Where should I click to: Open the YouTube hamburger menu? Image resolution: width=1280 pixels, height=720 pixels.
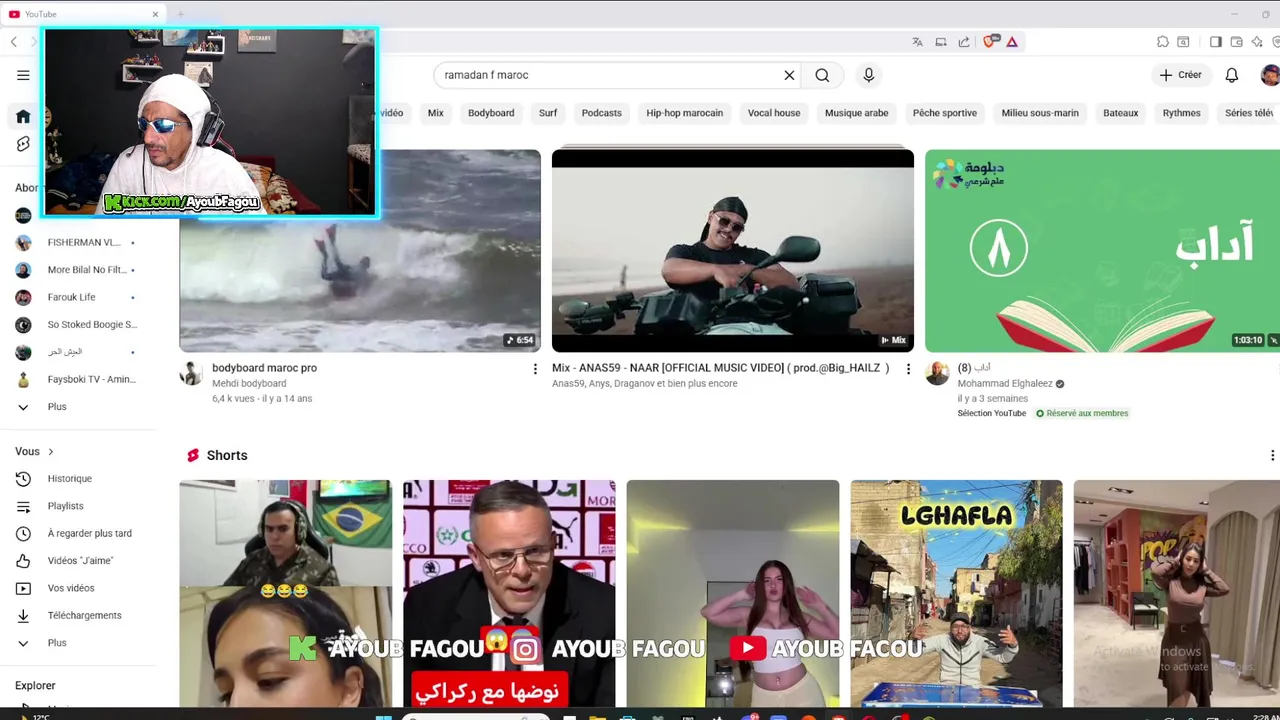tap(23, 75)
